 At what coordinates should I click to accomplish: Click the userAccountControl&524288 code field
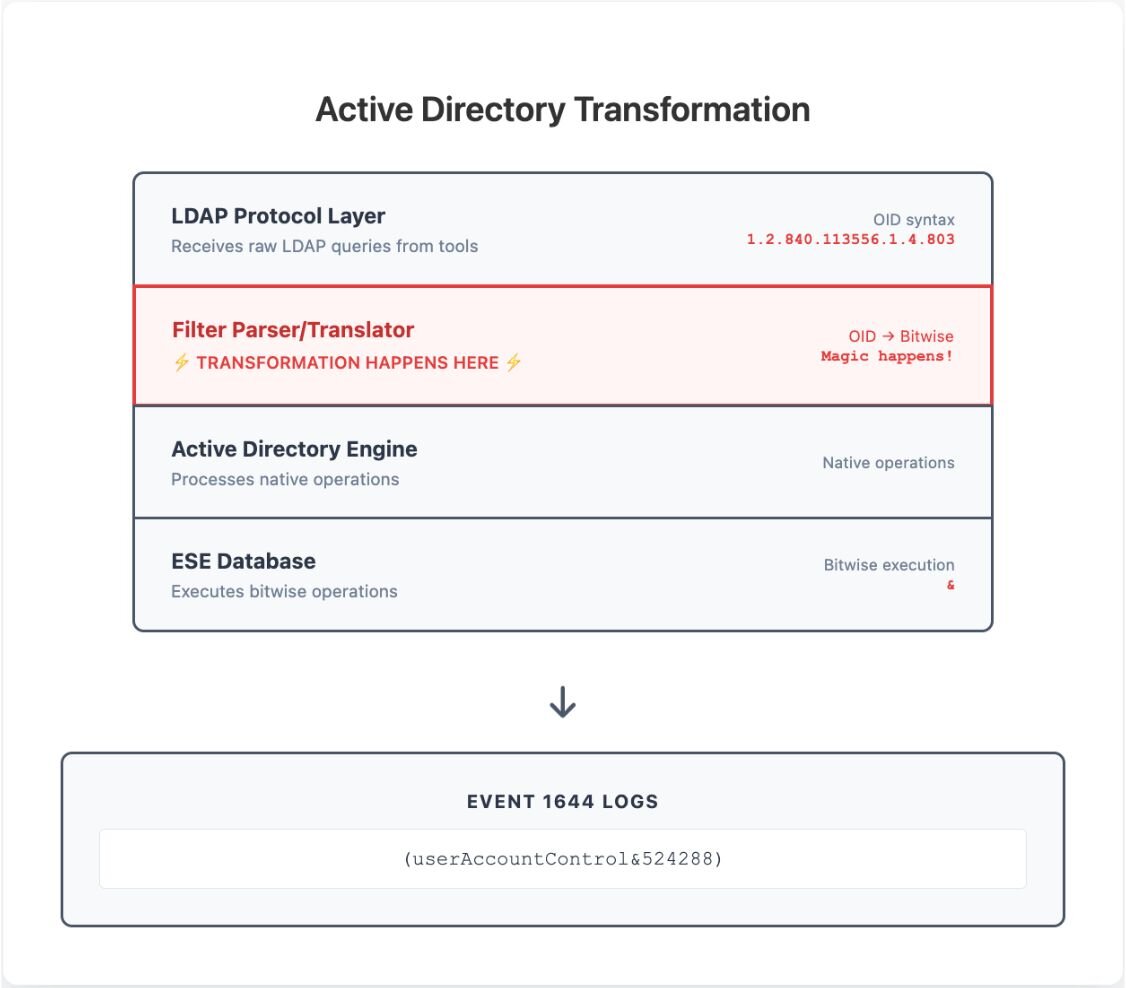[x=562, y=859]
